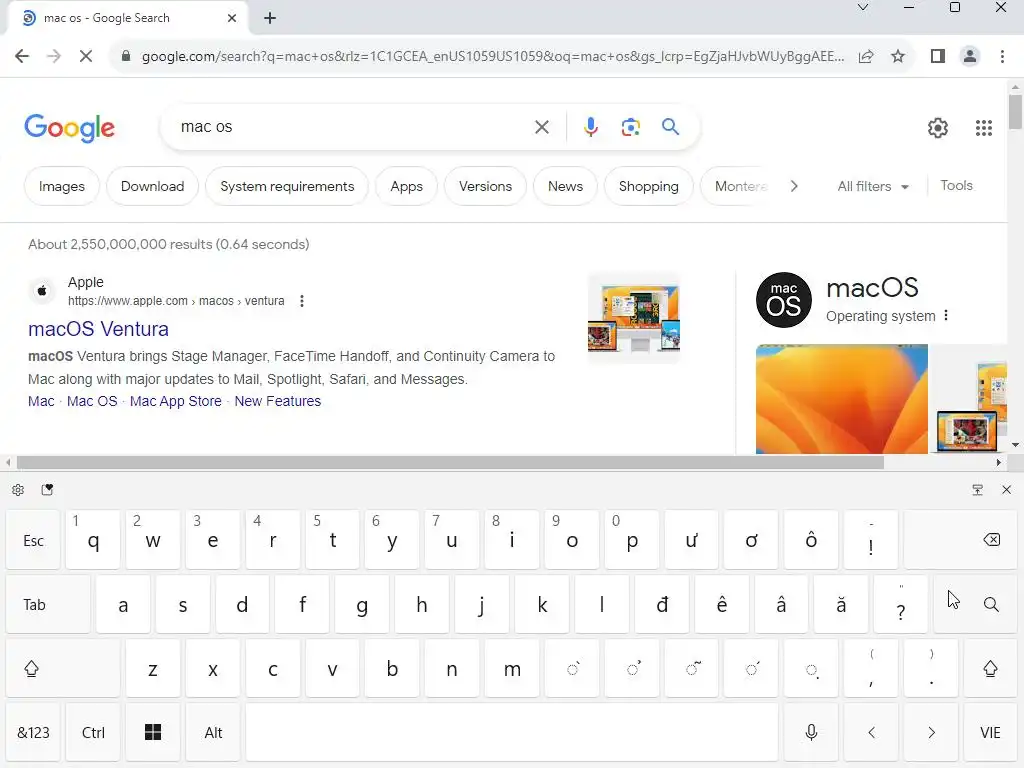Open the keyboard emoji and clipboard panel

(x=47, y=490)
